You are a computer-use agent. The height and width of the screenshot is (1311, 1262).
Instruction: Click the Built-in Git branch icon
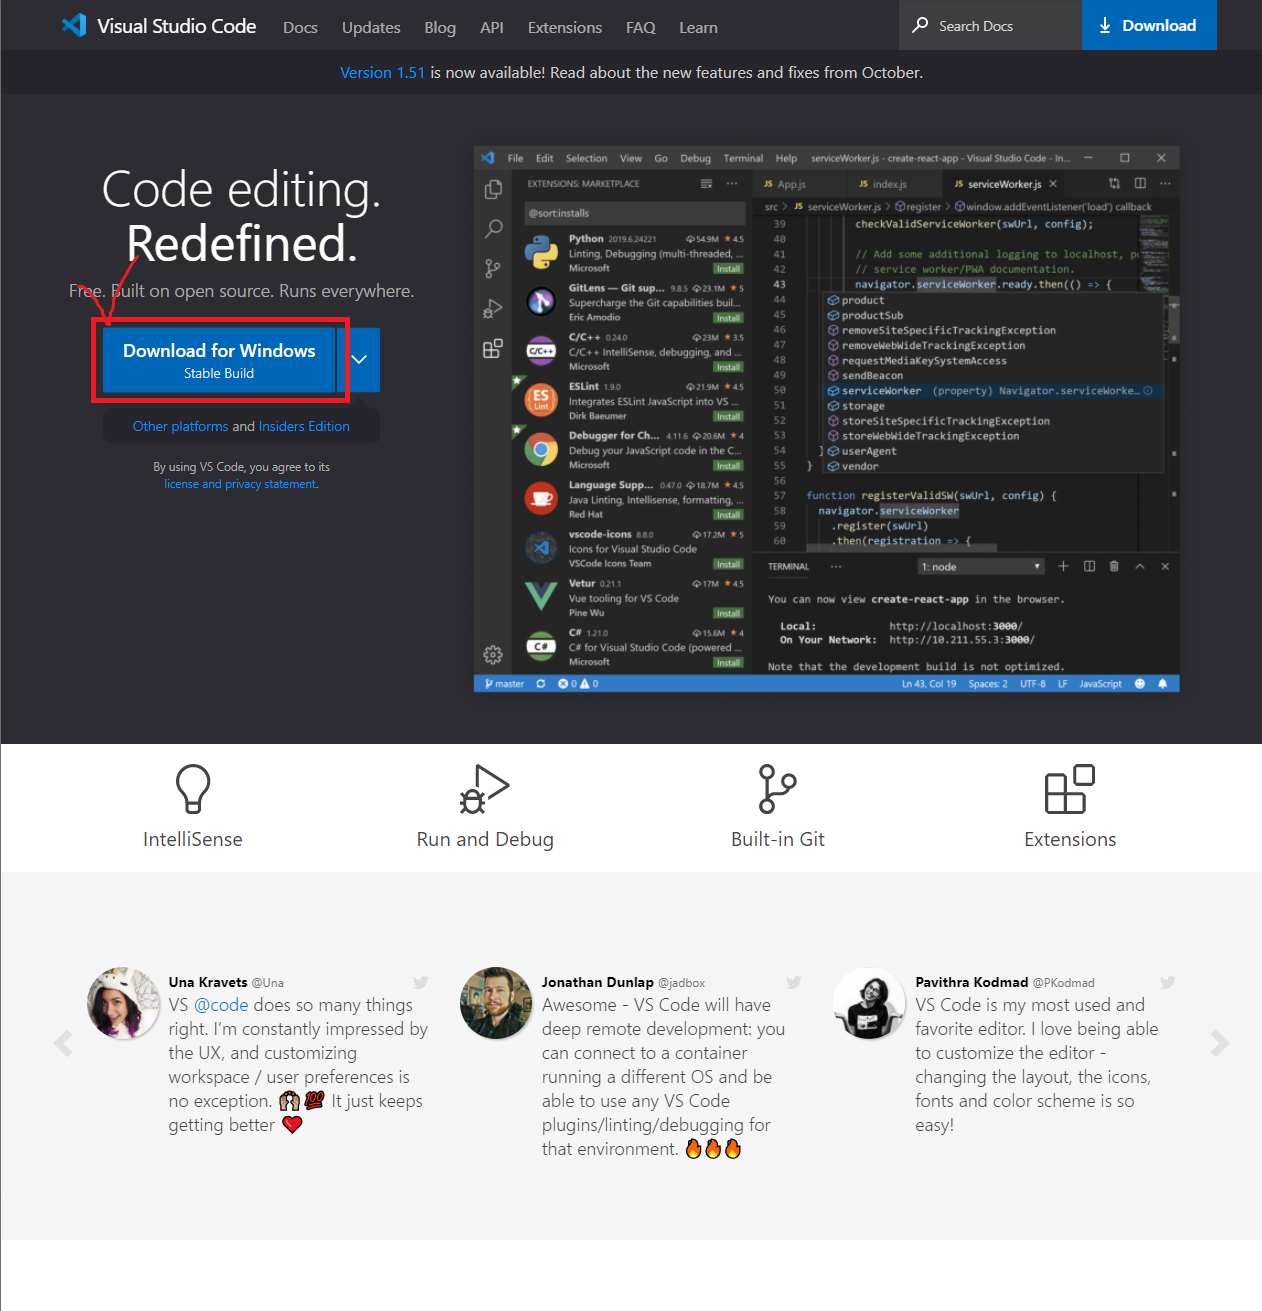(x=777, y=789)
